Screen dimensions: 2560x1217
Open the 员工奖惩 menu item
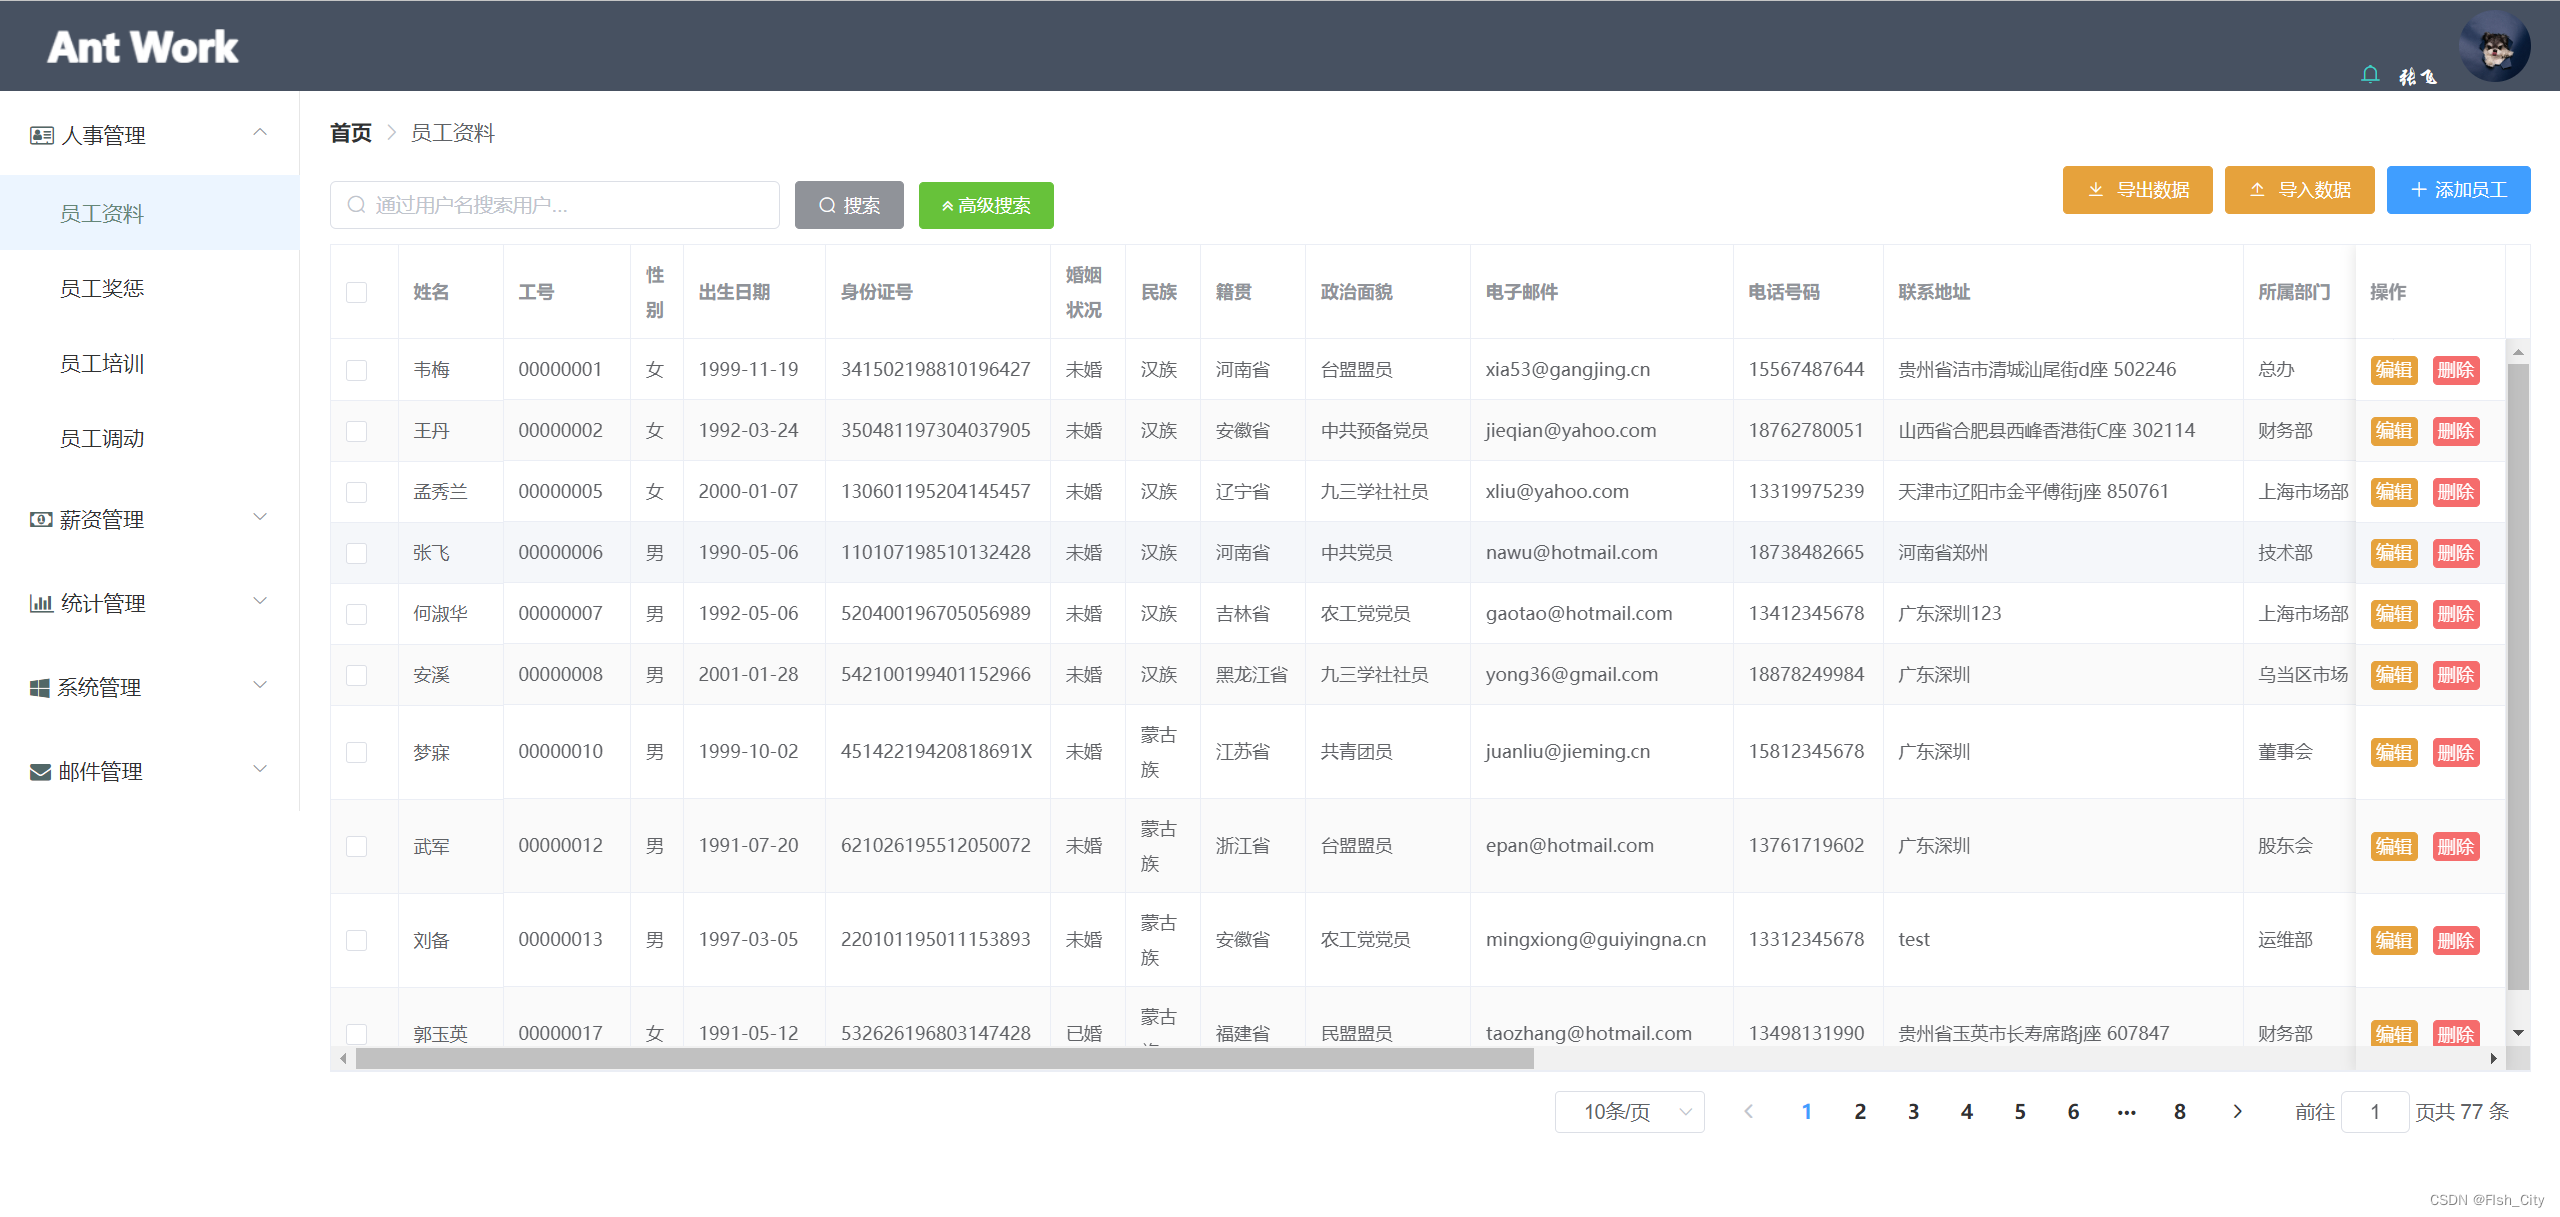click(102, 288)
